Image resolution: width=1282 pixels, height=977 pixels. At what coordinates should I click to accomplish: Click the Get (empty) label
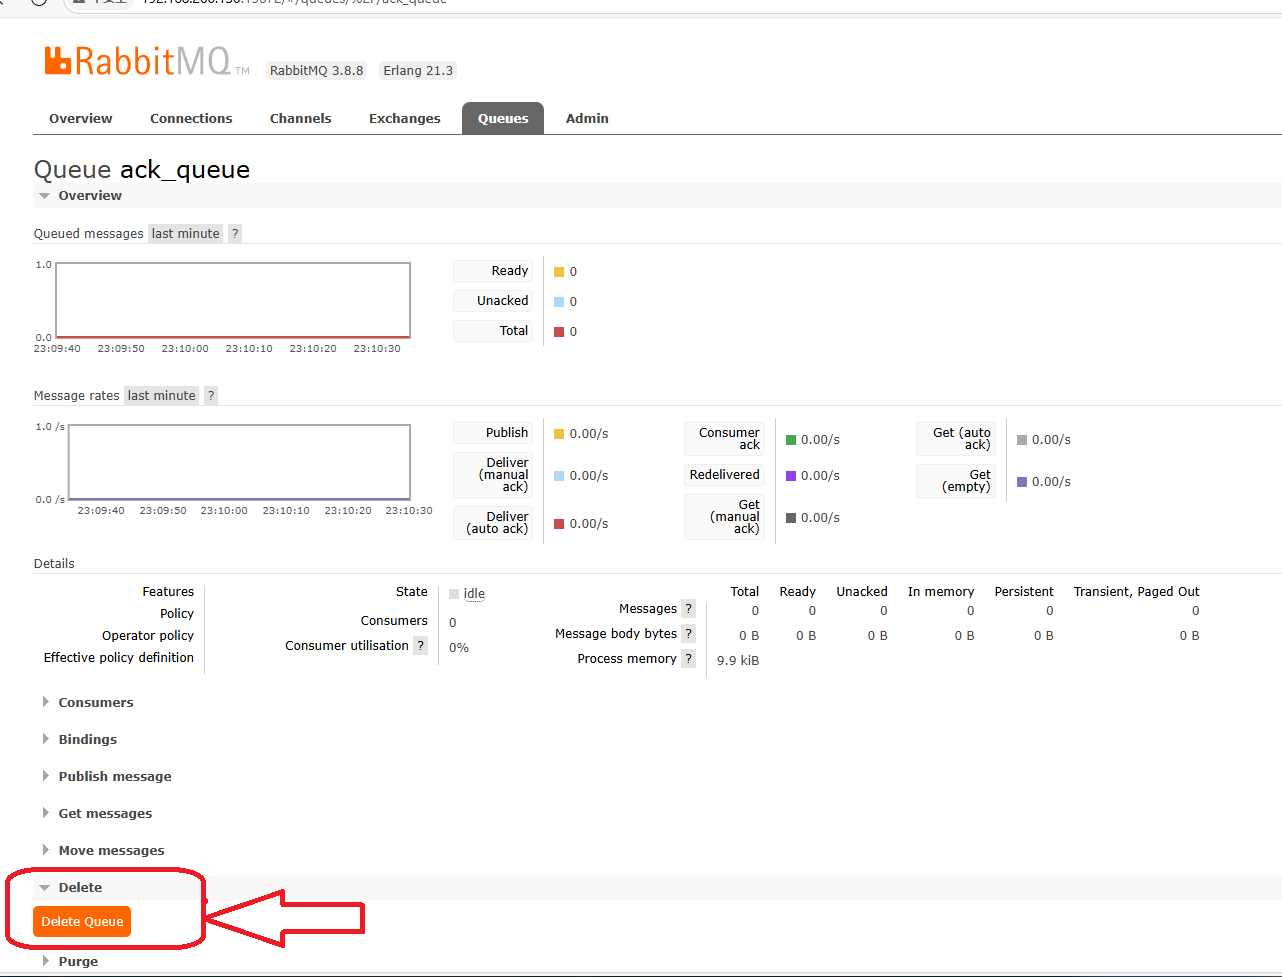[956, 481]
